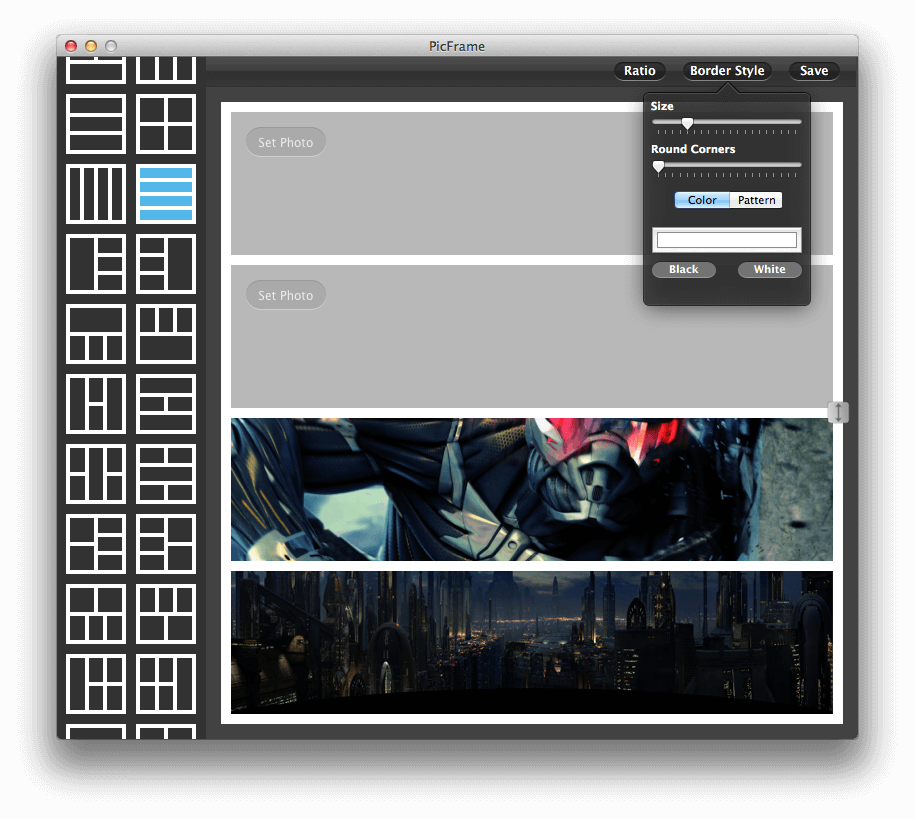The height and width of the screenshot is (818, 915).
Task: Set border color to Black
Action: pos(683,270)
